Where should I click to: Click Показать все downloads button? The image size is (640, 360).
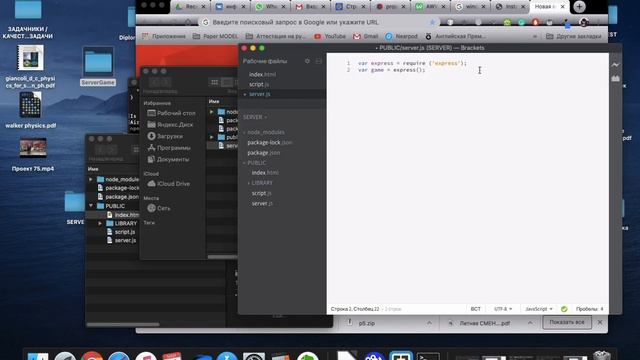(x=567, y=322)
